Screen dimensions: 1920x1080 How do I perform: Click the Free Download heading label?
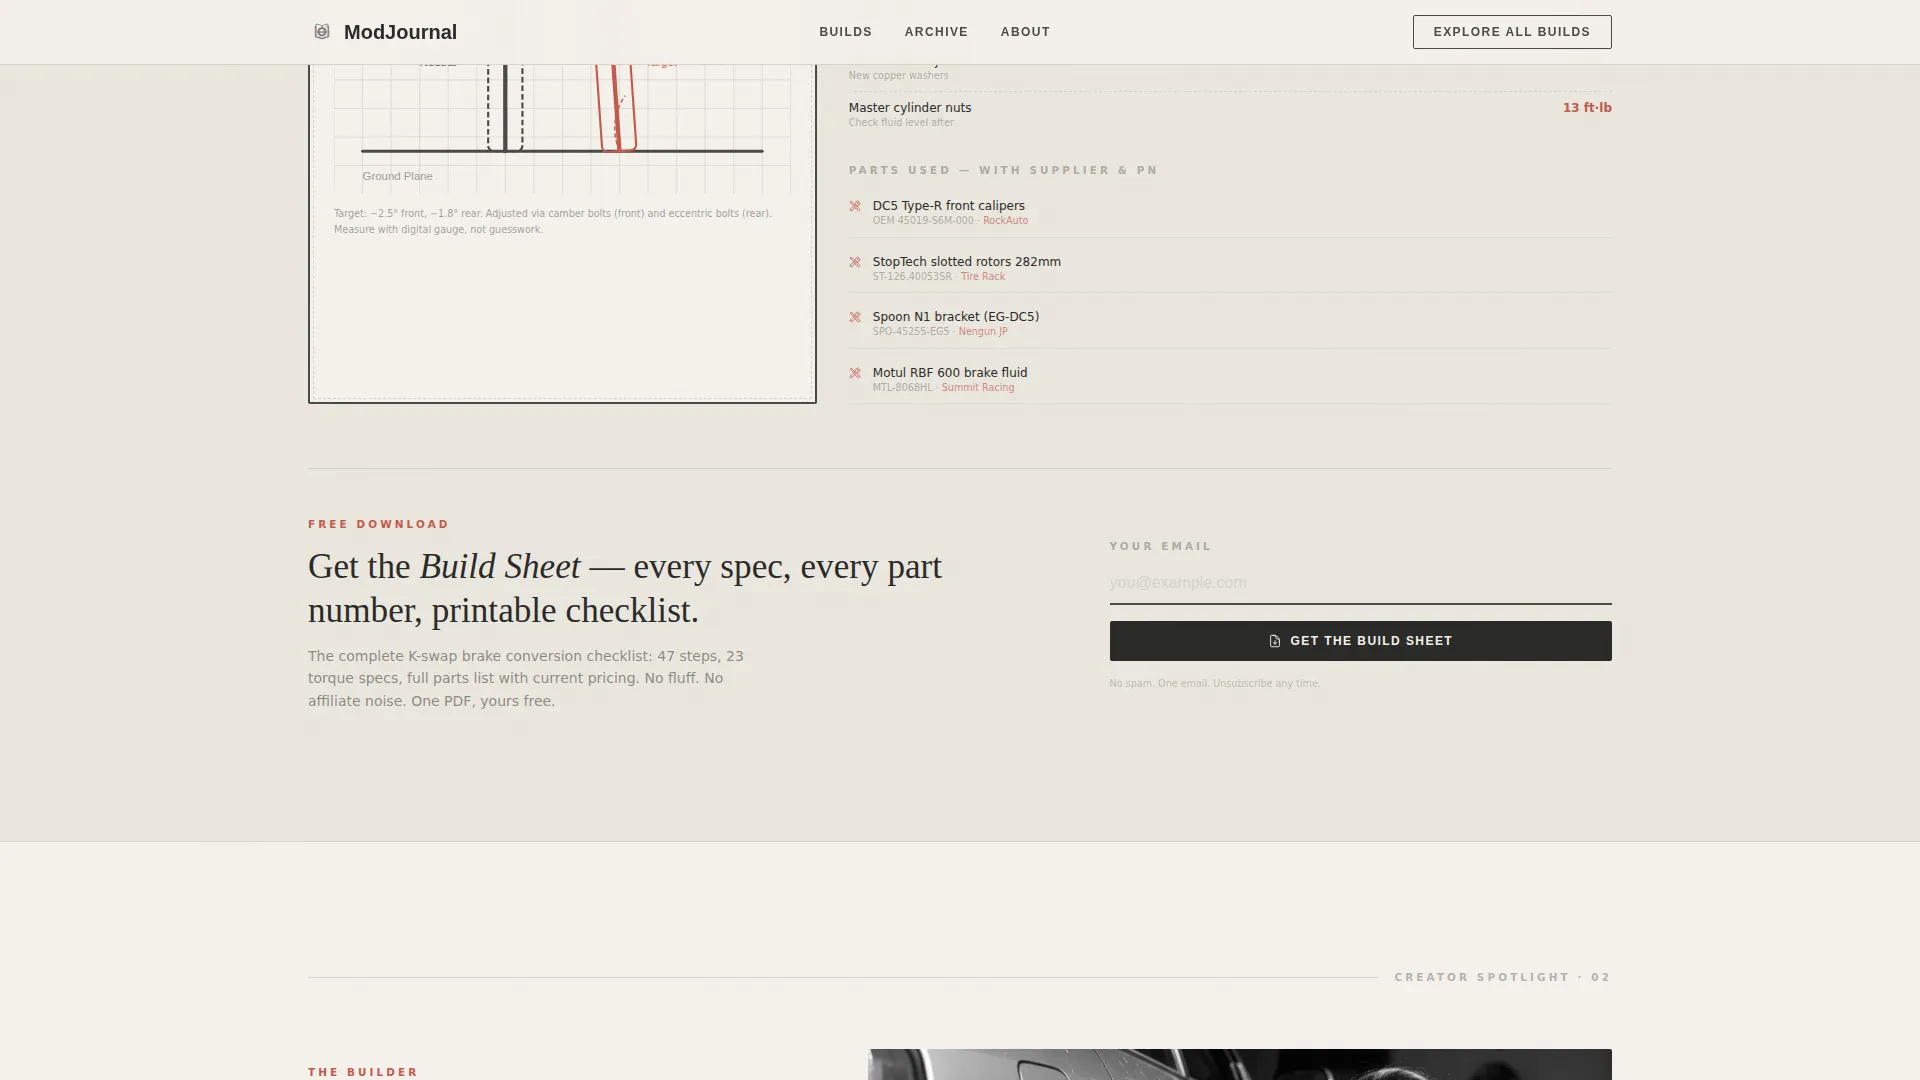tap(378, 524)
